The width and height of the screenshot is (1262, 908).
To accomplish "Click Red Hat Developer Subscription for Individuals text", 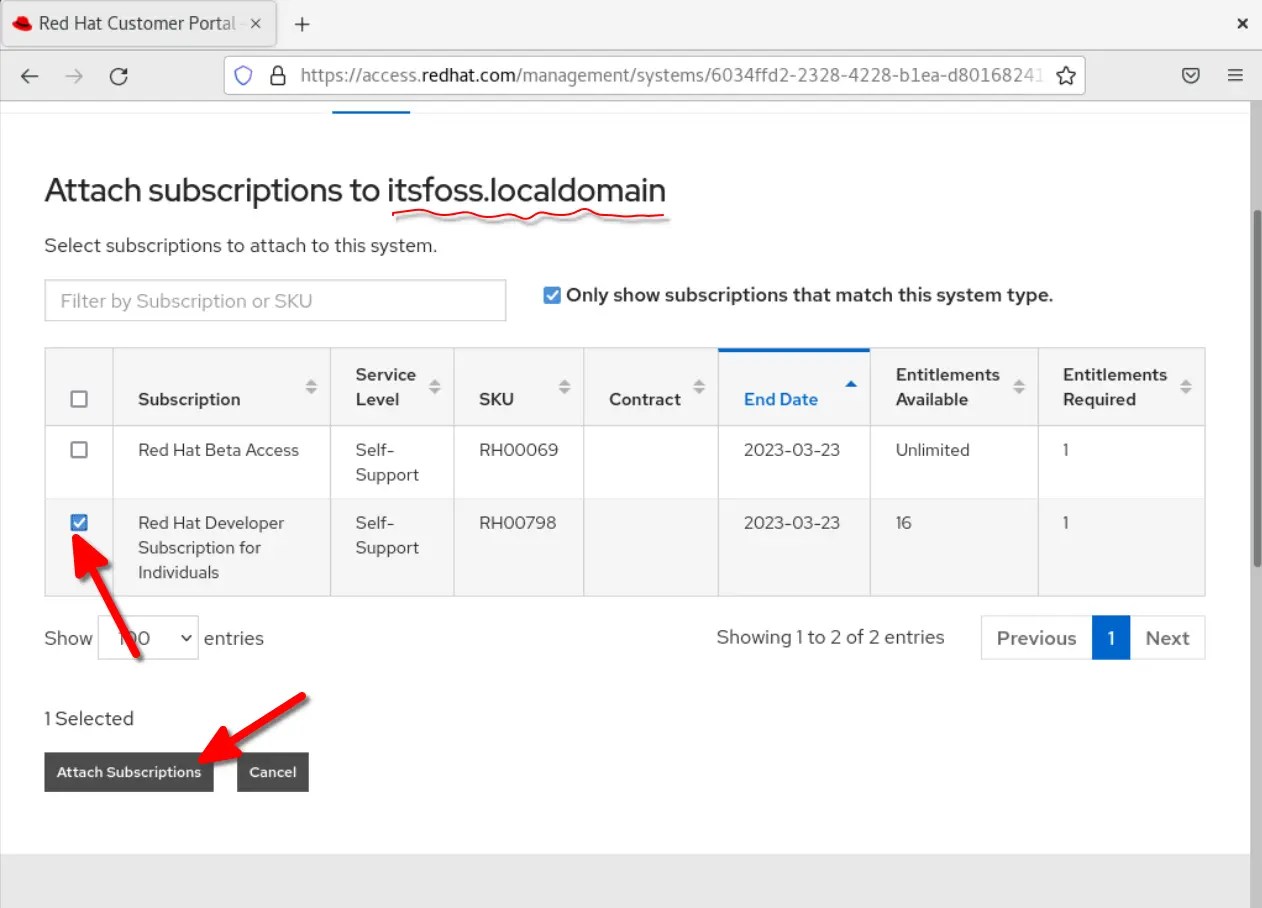I will 211,548.
